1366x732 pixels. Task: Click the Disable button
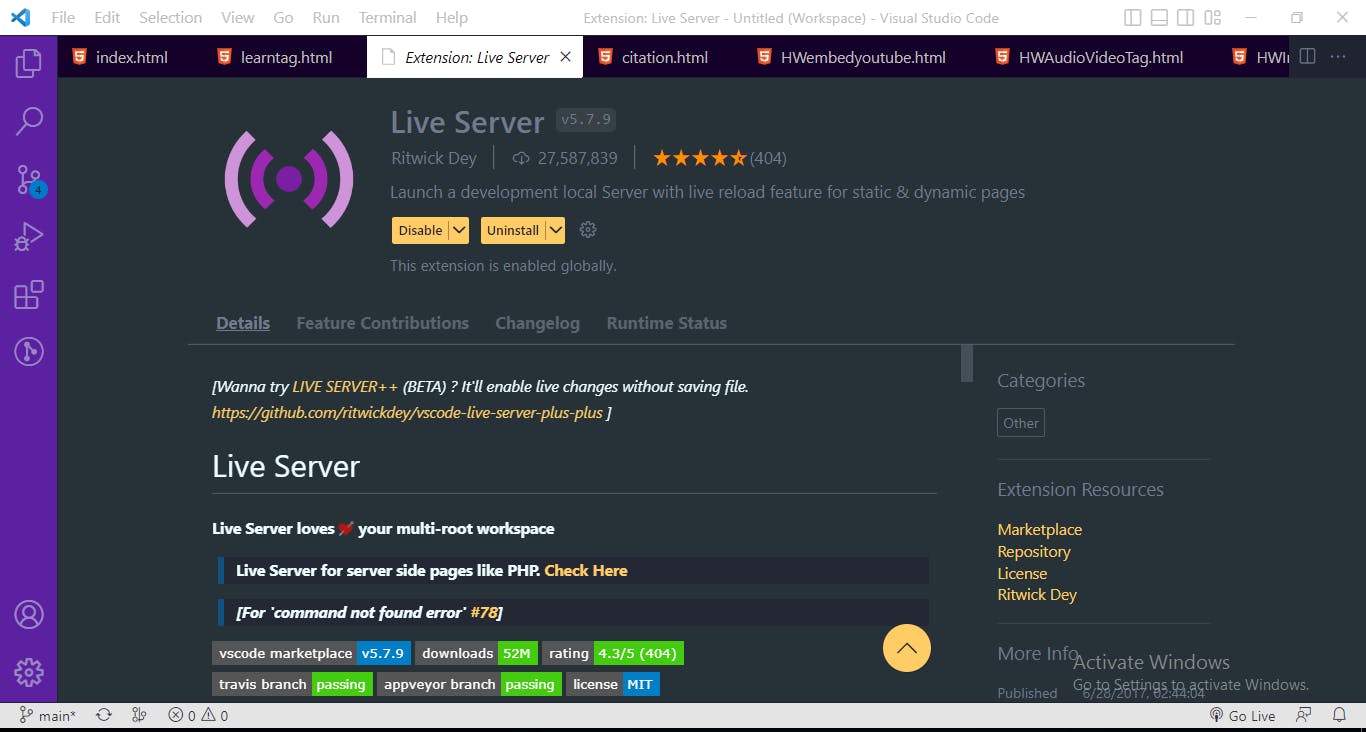click(x=420, y=230)
